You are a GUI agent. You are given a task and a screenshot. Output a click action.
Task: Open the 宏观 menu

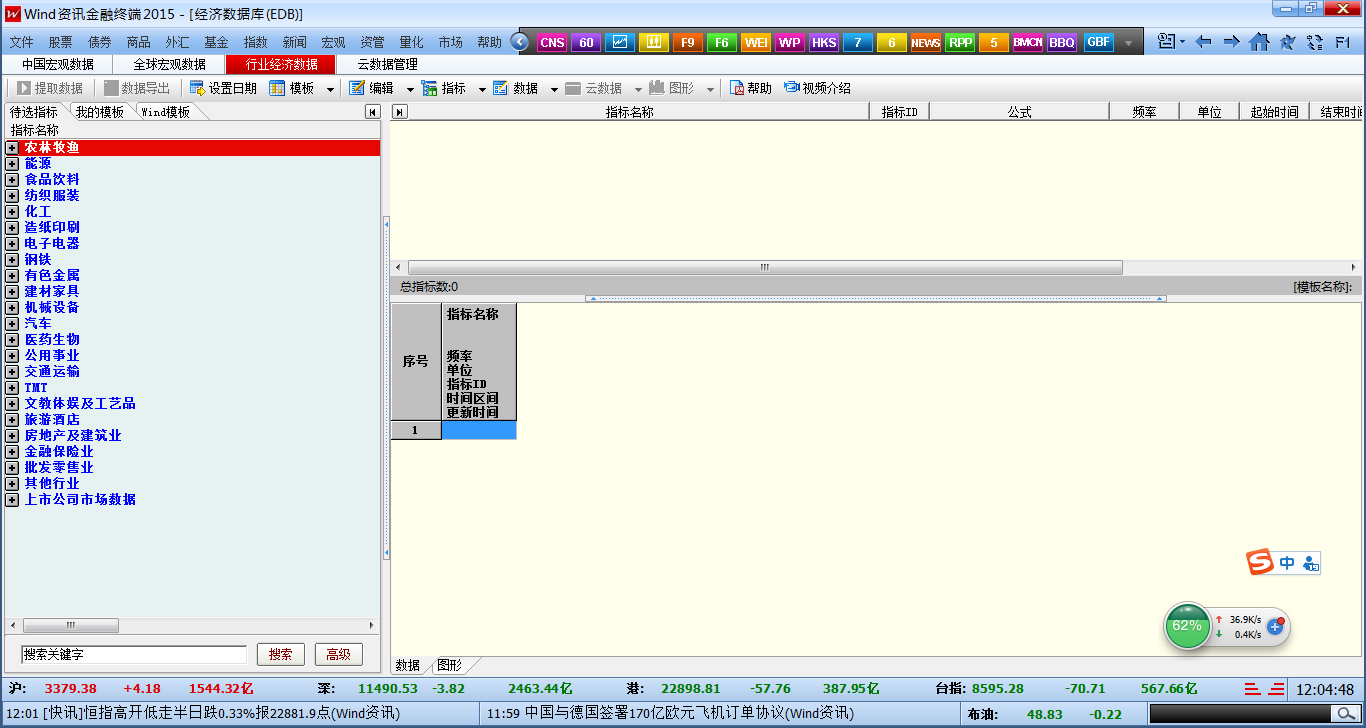click(x=333, y=43)
